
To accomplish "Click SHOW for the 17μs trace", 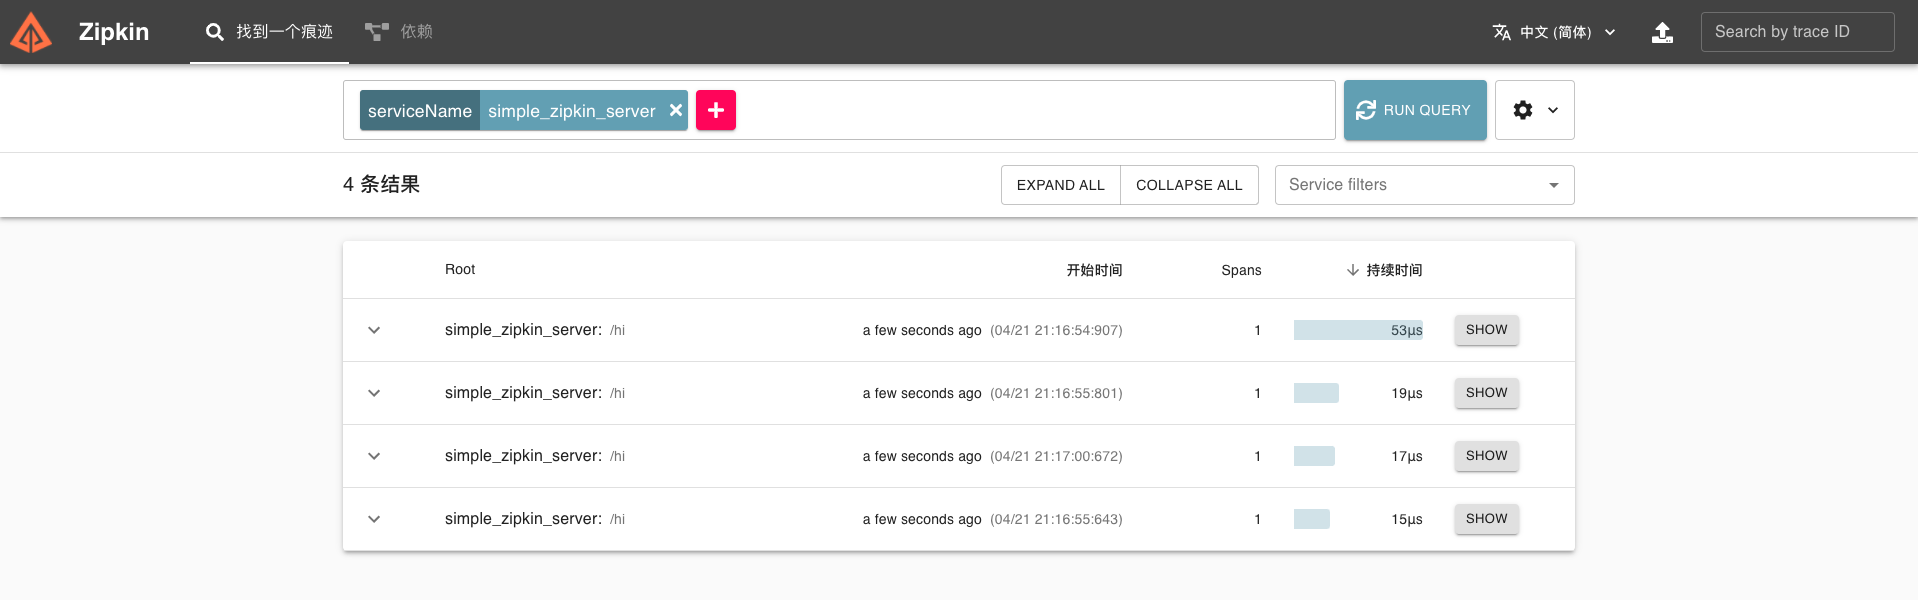I will 1487,456.
